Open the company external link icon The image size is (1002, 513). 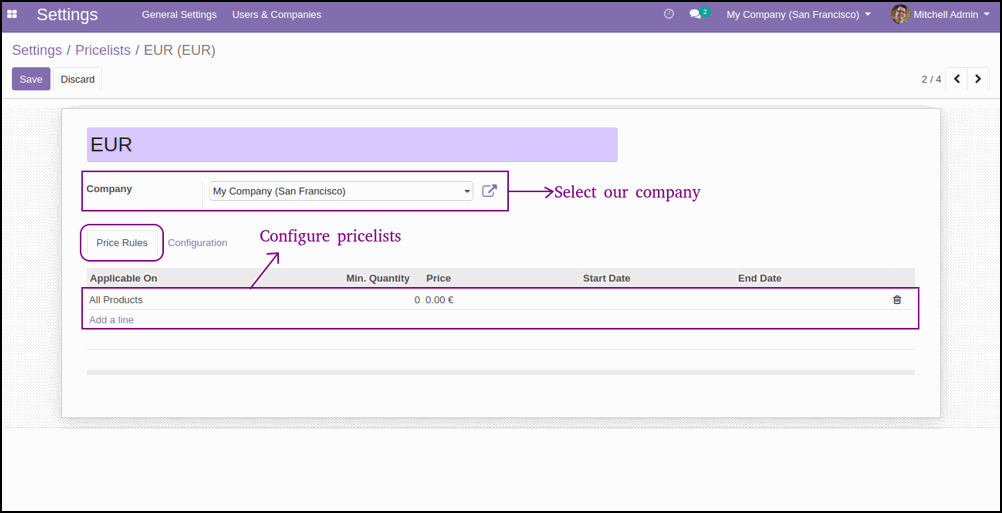(489, 190)
